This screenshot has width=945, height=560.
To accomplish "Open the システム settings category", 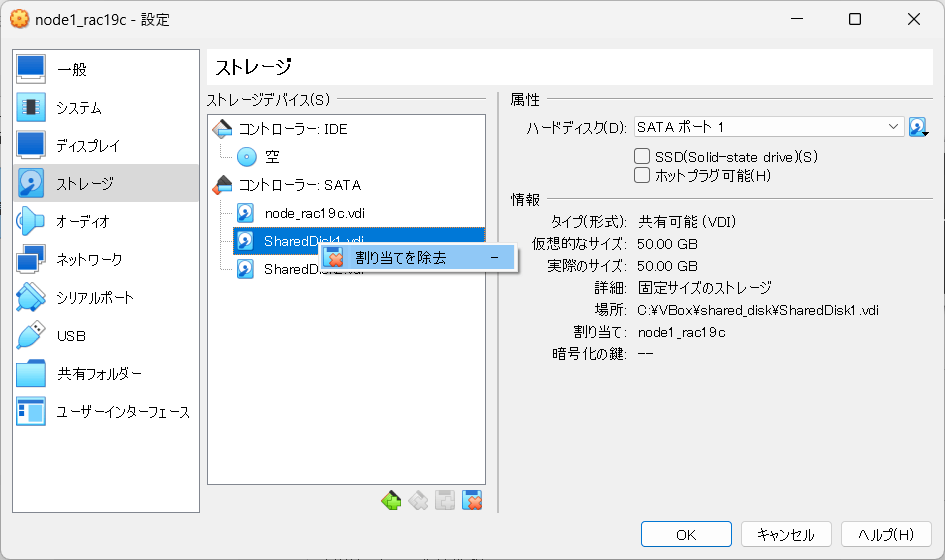I will pos(105,107).
